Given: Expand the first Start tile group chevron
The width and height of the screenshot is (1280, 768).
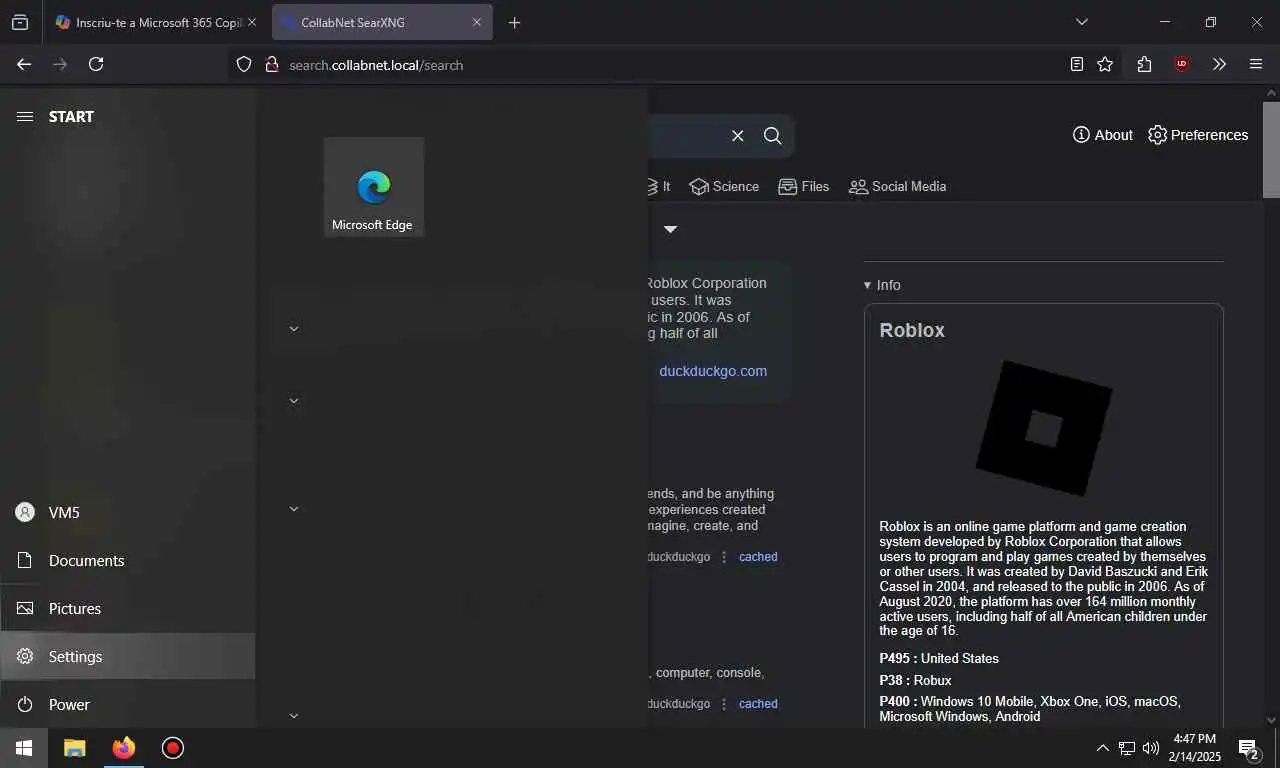Looking at the screenshot, I should coord(294,329).
